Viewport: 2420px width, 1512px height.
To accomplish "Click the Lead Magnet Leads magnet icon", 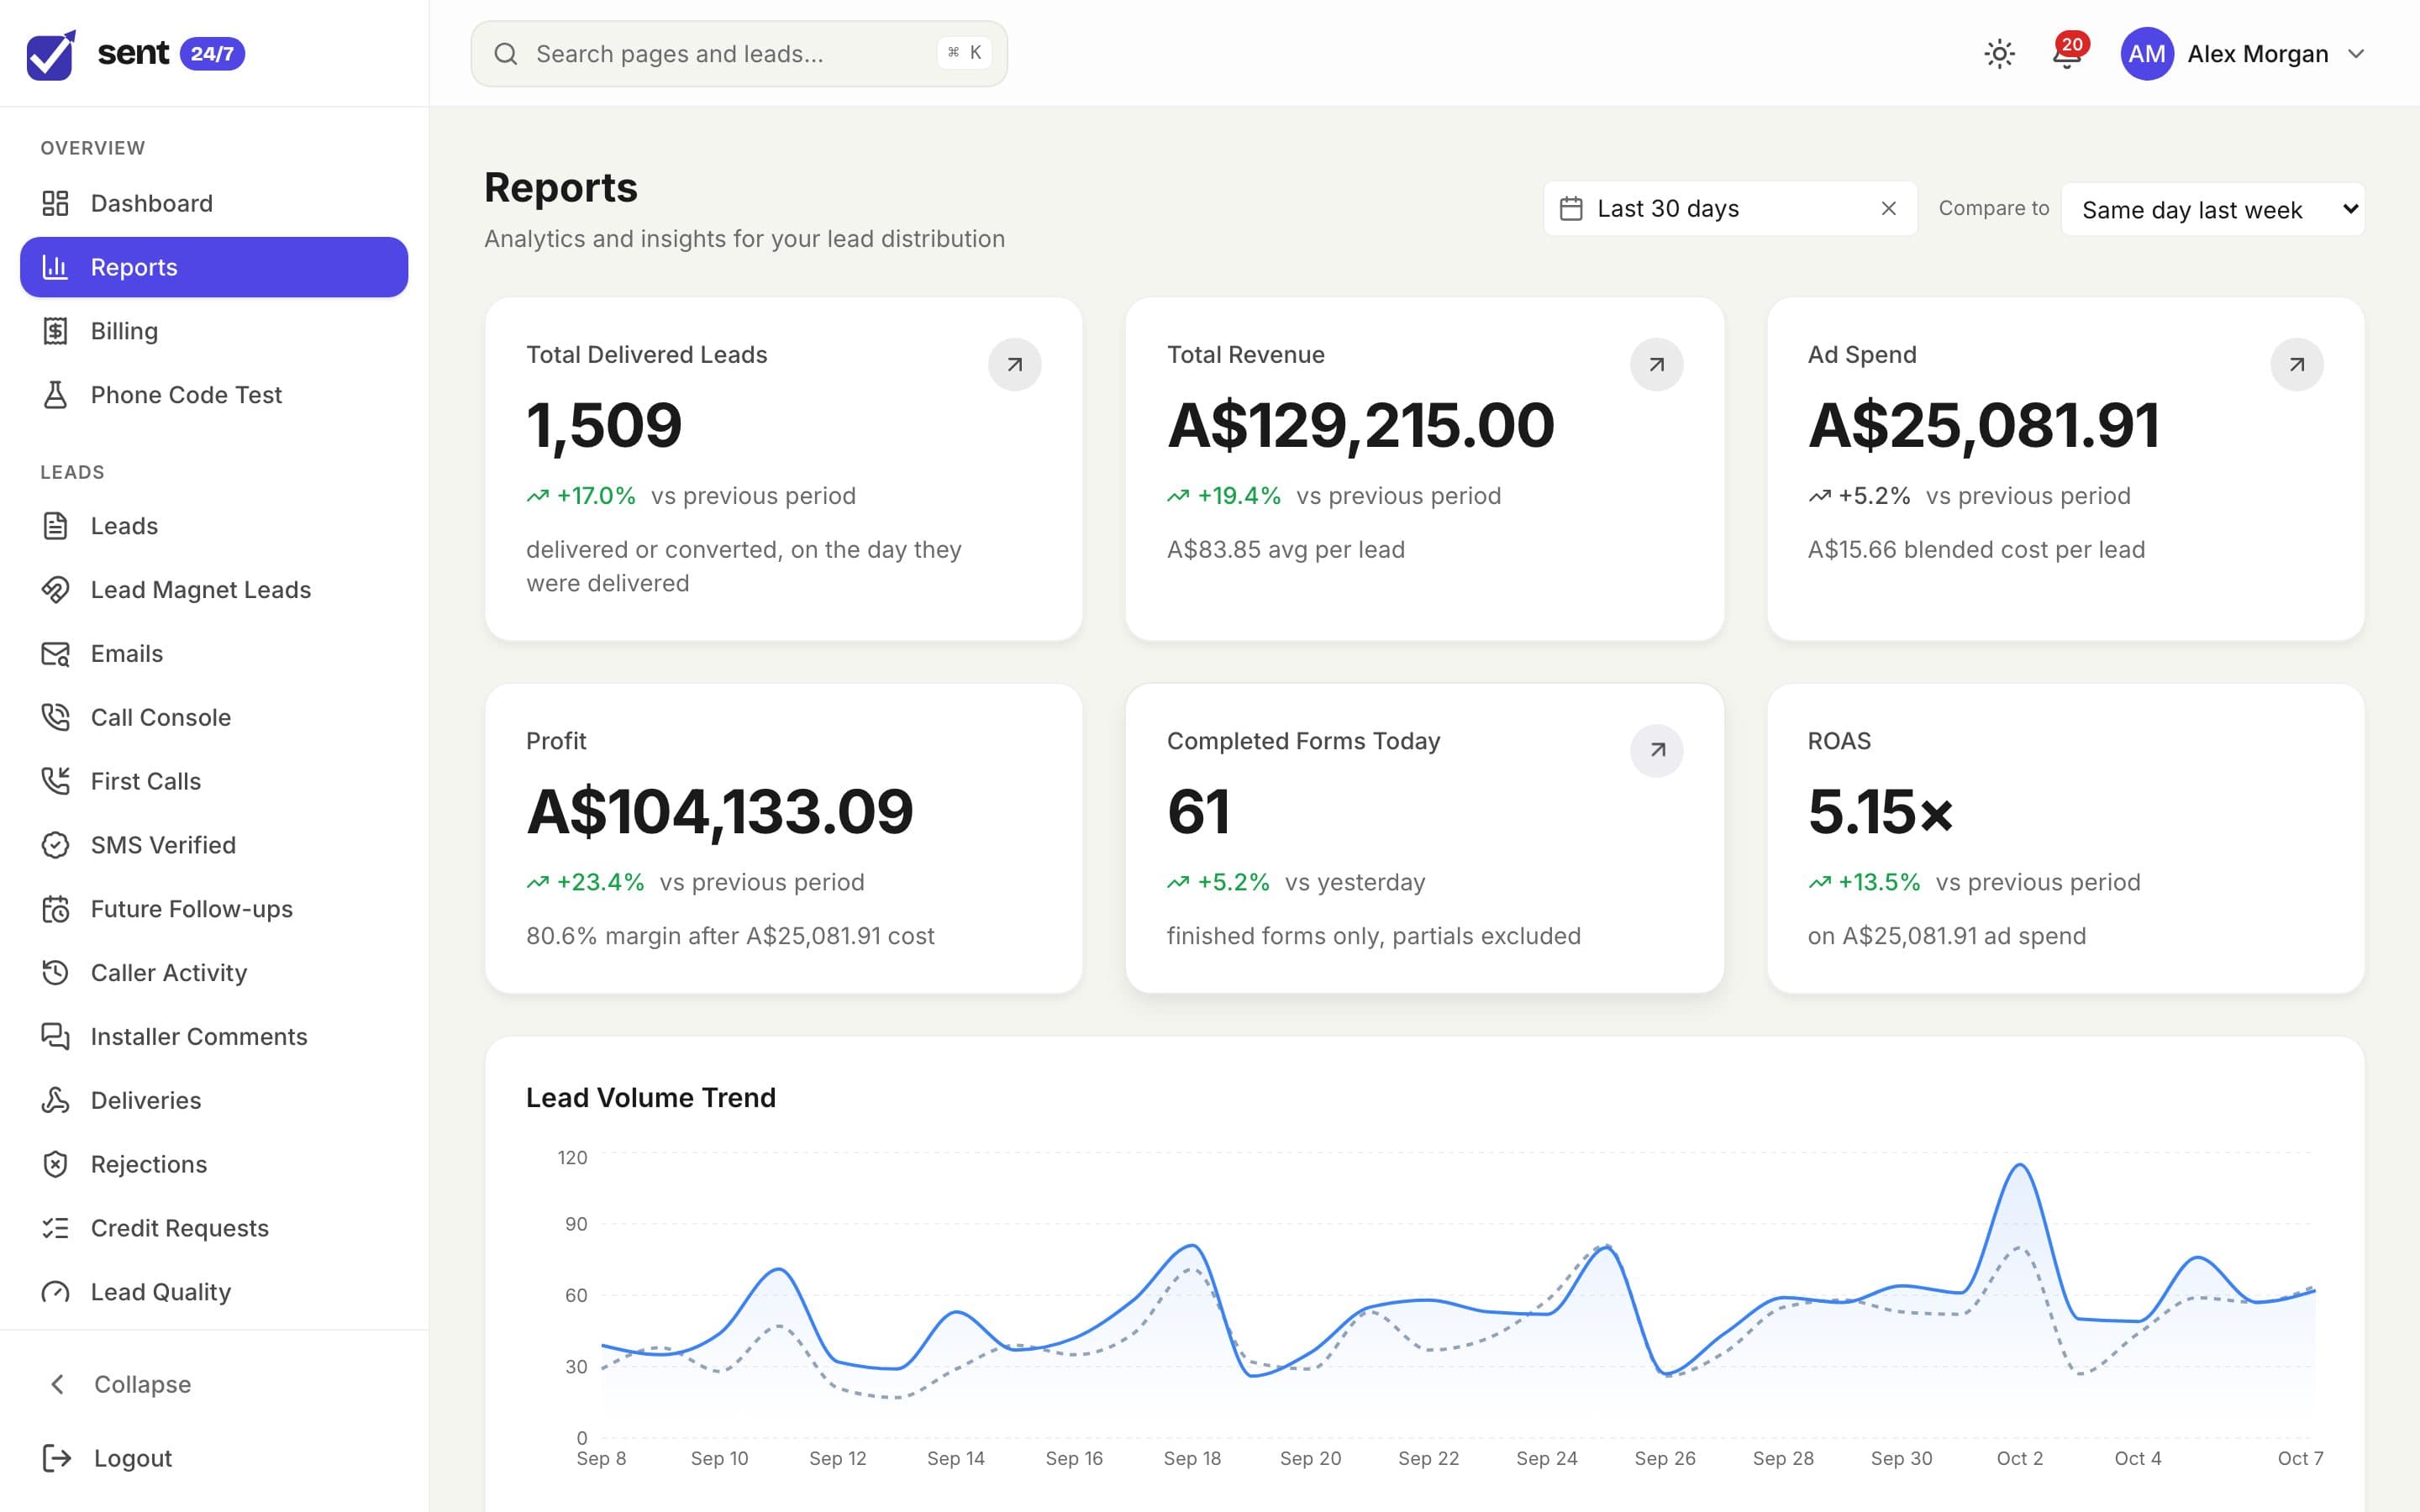I will point(55,590).
